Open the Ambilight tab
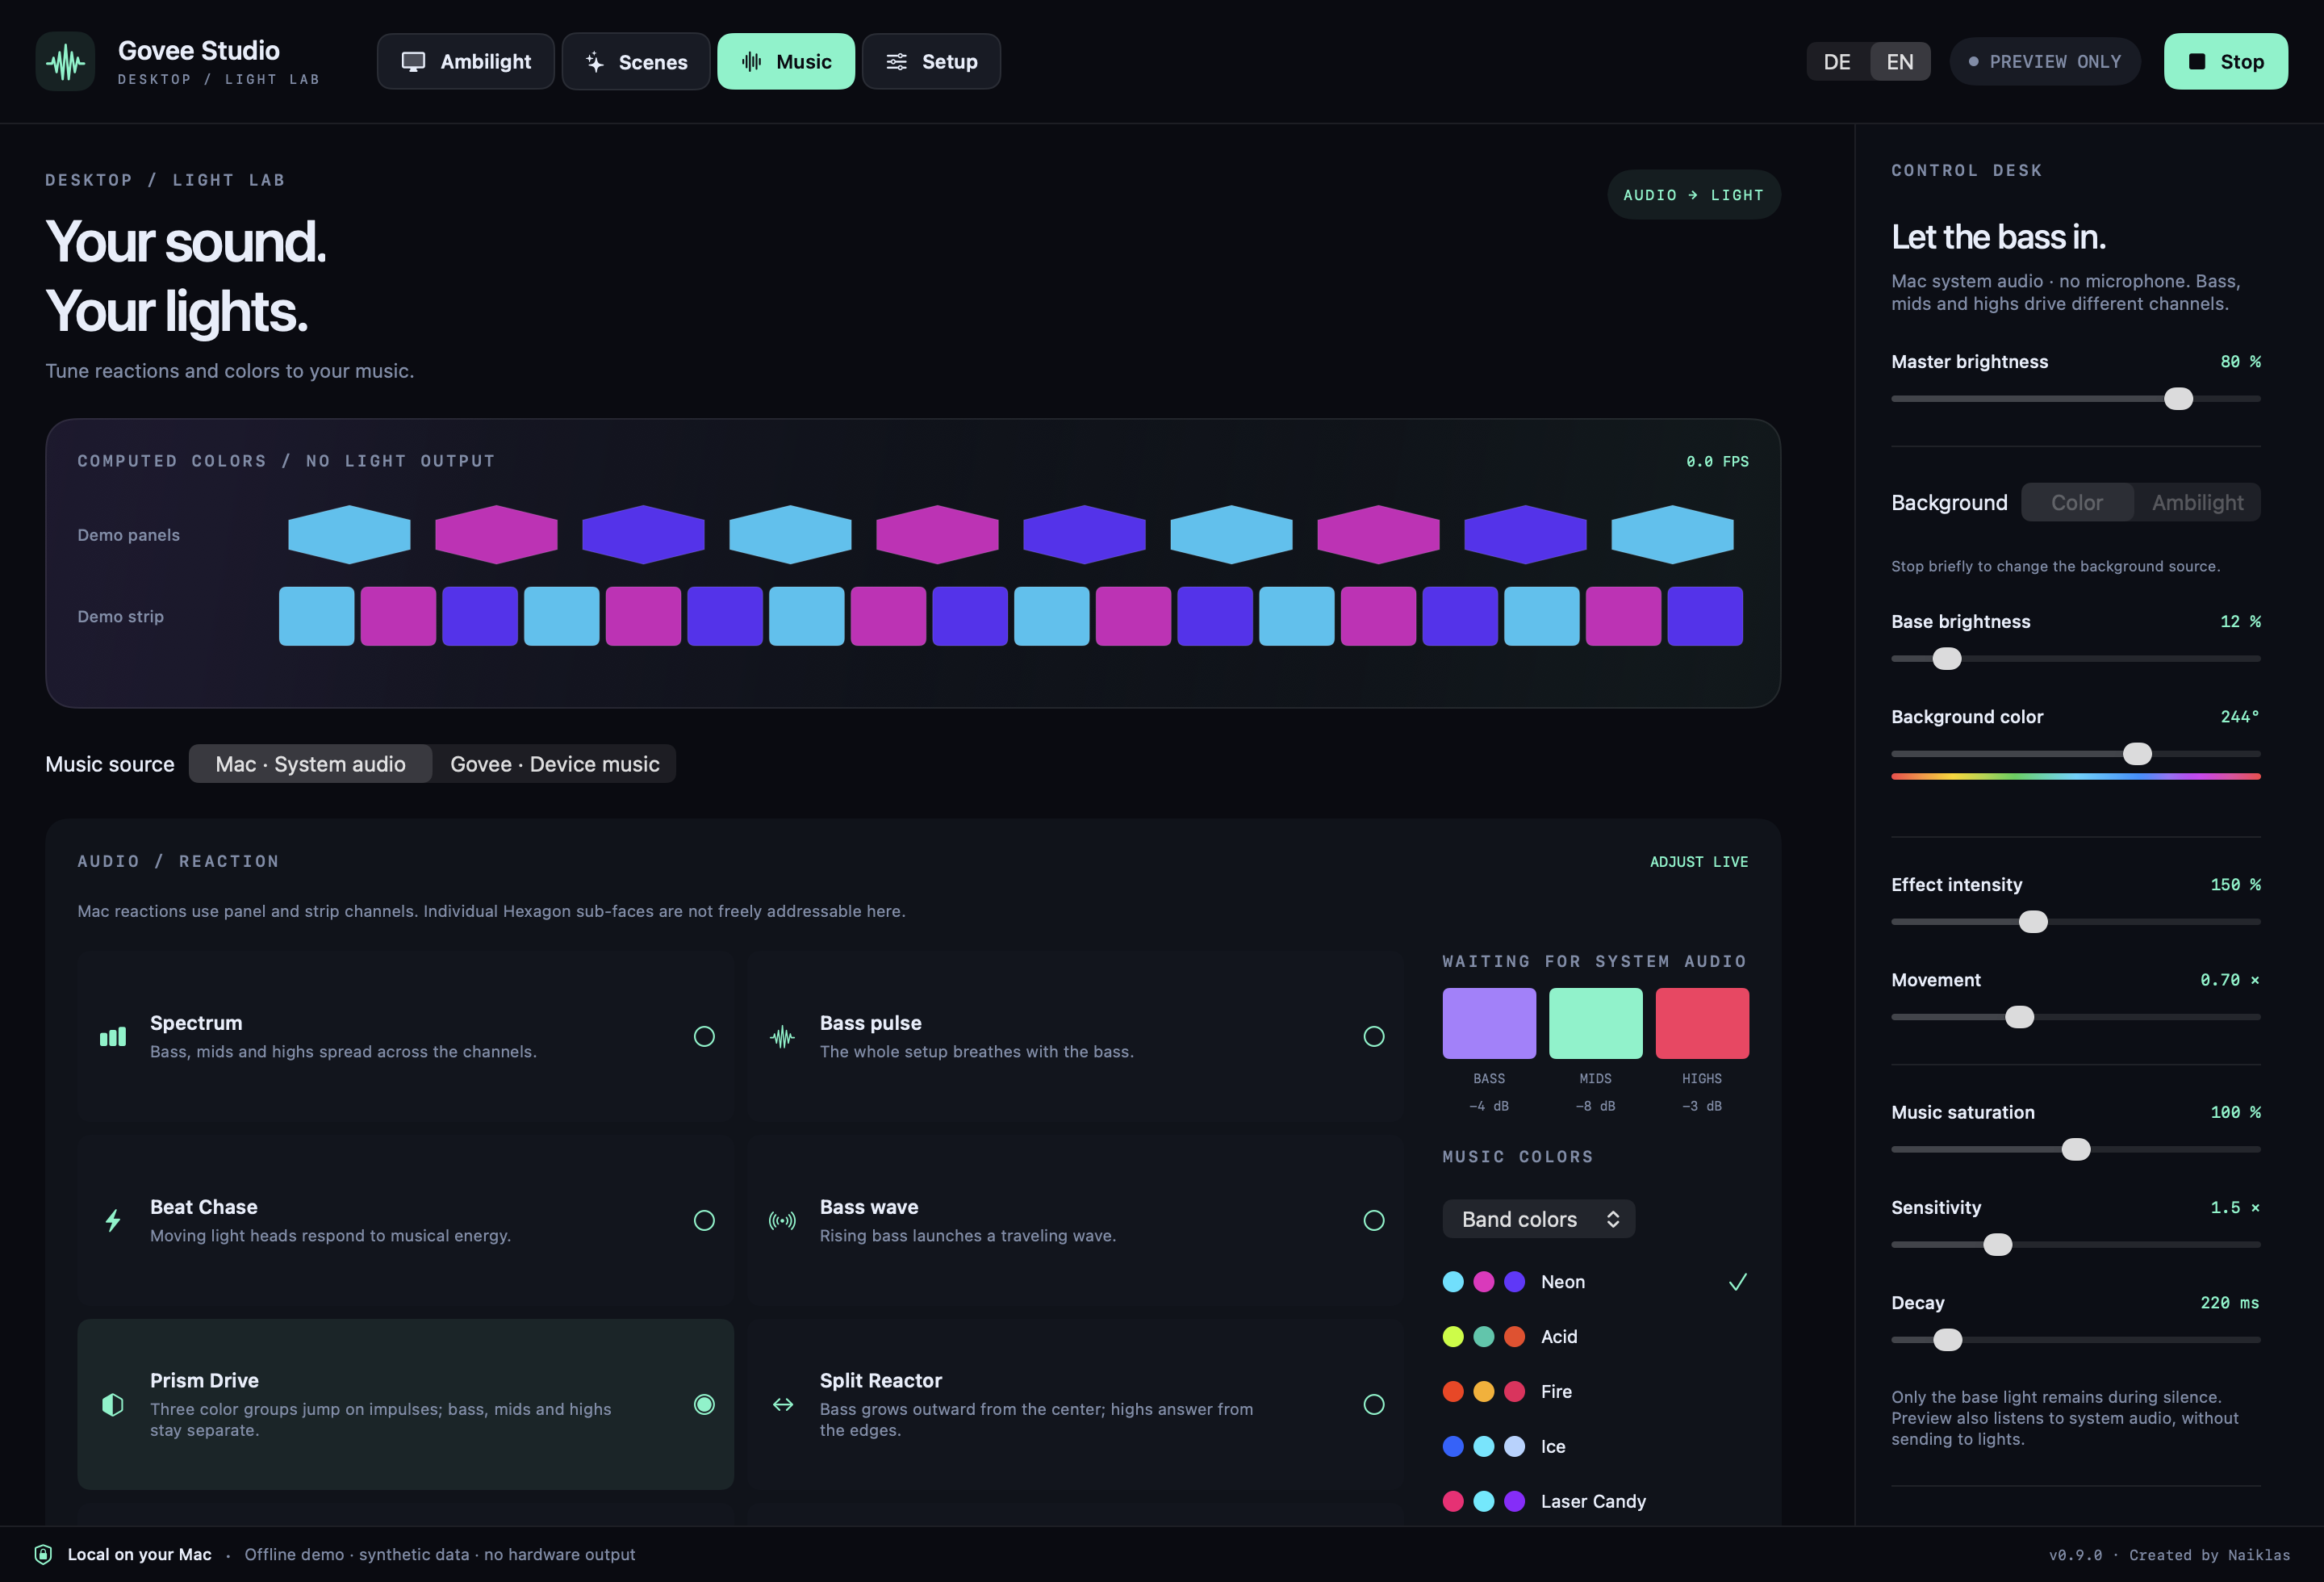 (x=465, y=61)
